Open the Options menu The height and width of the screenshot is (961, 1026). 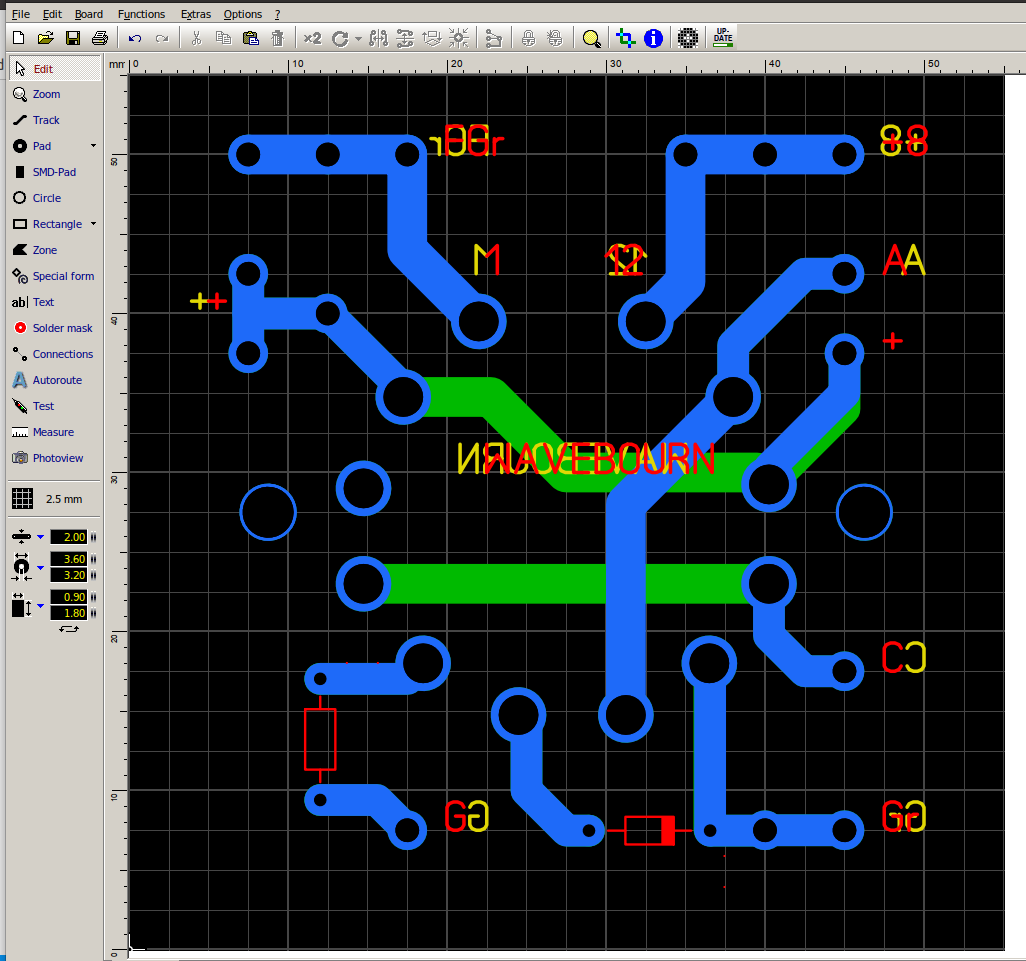(x=243, y=14)
